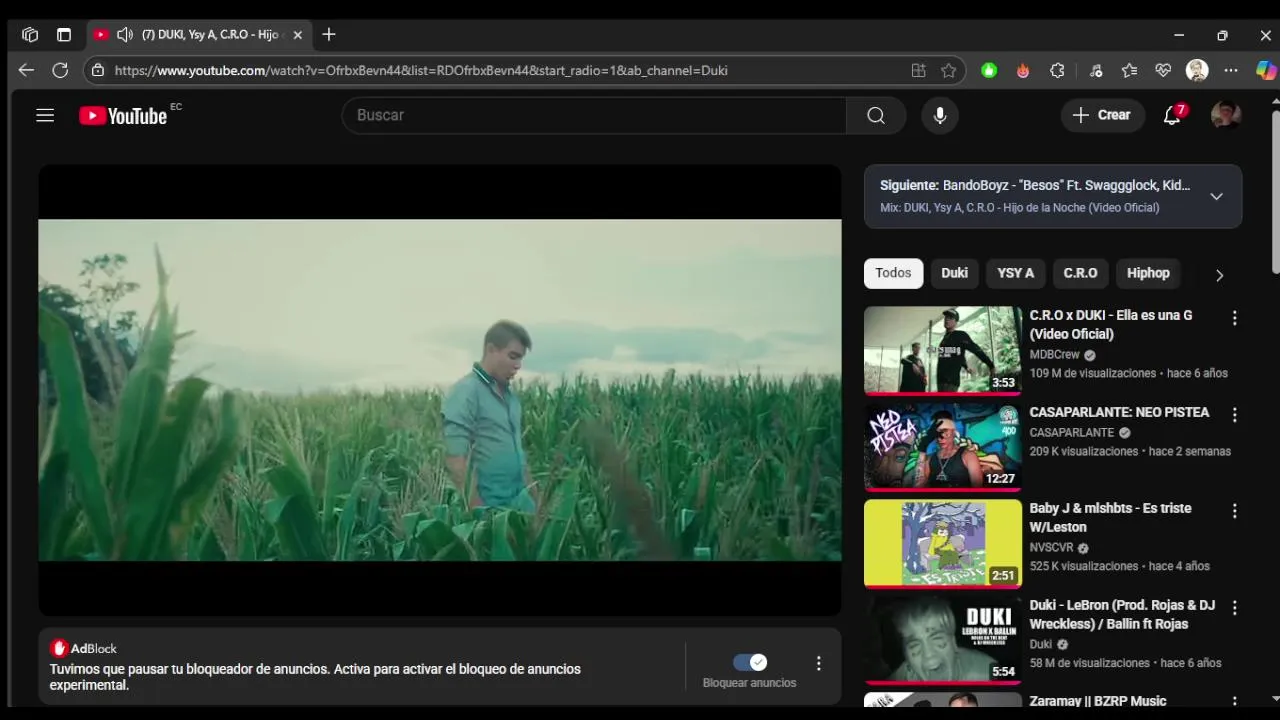Open the YouTube hamburger guide menu
Image resolution: width=1280 pixels, height=720 pixels.
click(45, 115)
